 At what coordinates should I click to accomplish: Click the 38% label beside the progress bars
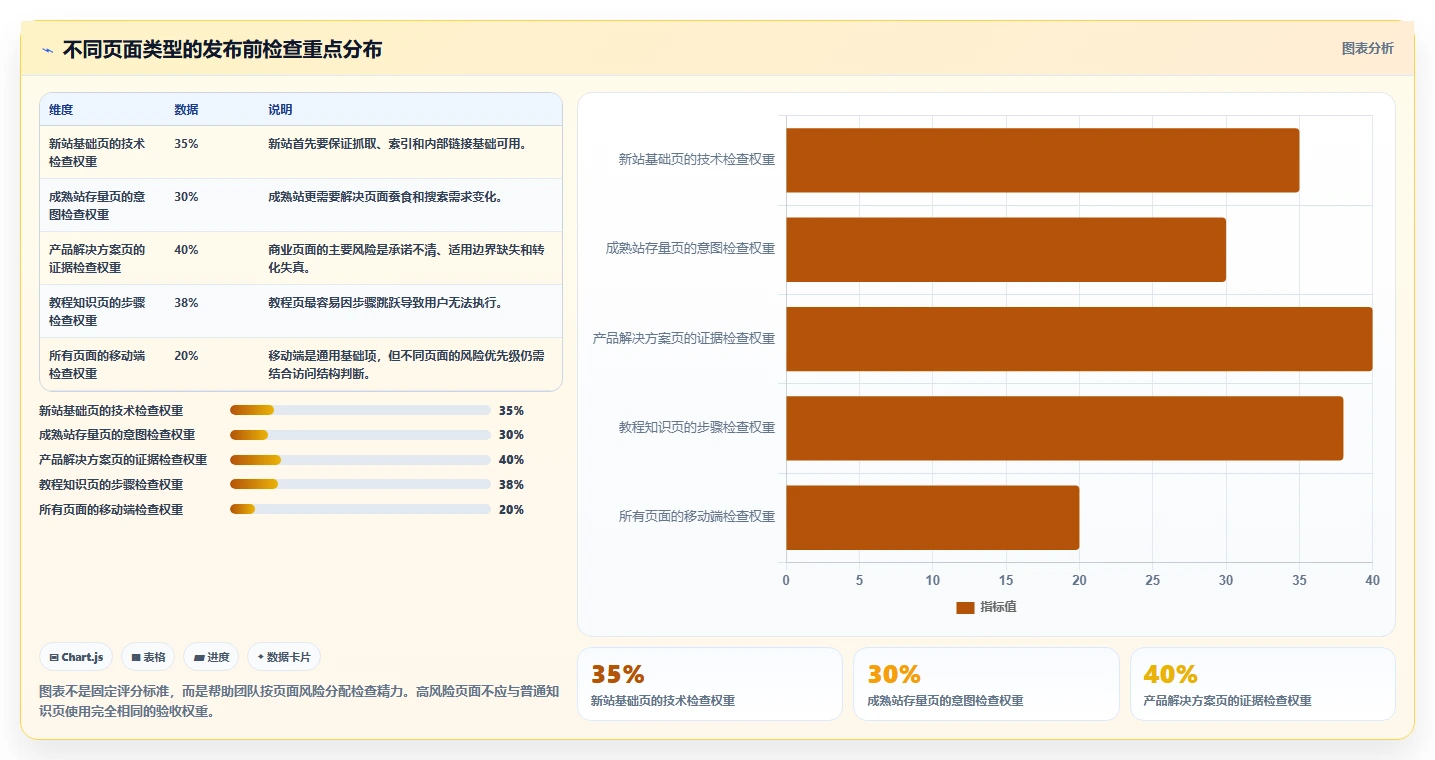pyautogui.click(x=511, y=484)
